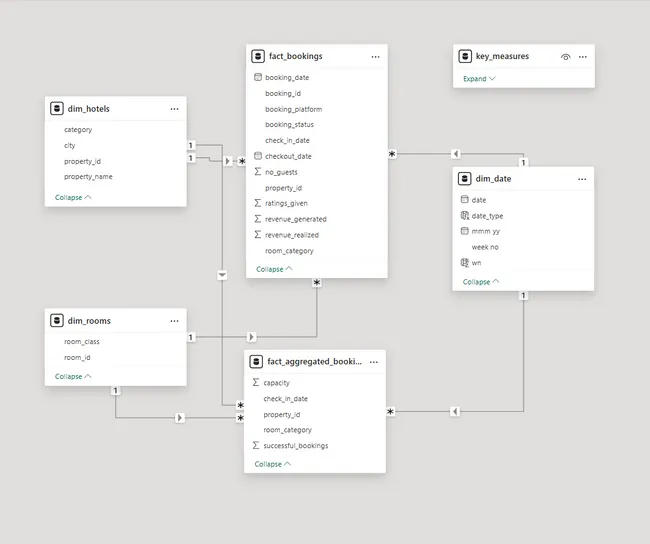Screen dimensions: 650x544
Task: Click the key_measures table title
Action: (x=502, y=56)
